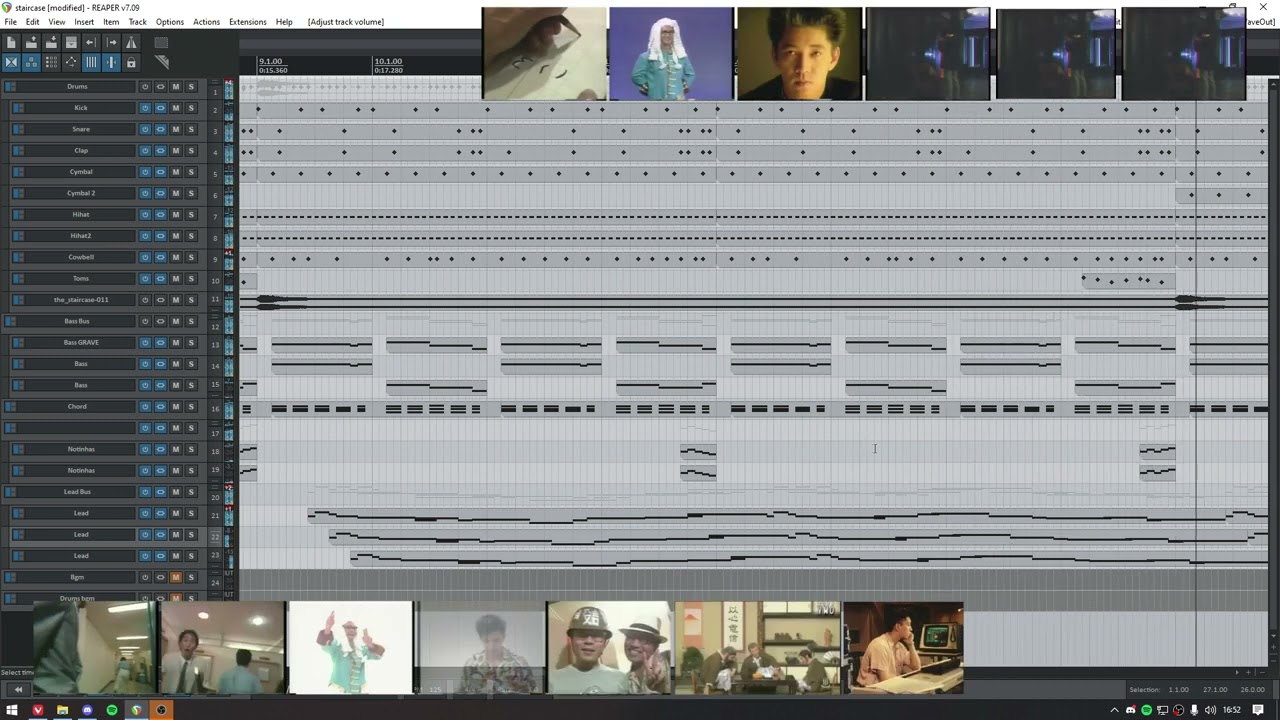Select the Lead Bus track name

[77, 492]
